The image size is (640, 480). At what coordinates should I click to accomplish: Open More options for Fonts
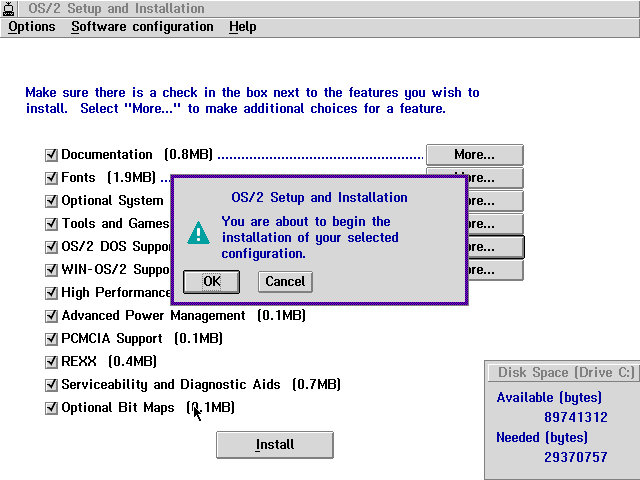[x=495, y=178]
